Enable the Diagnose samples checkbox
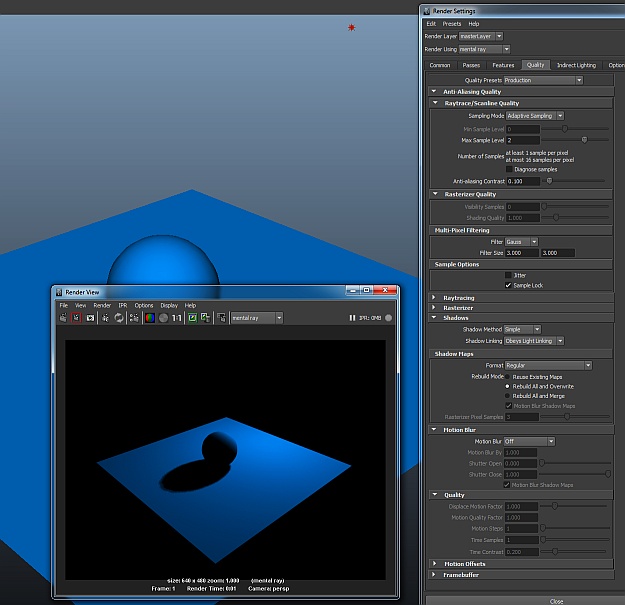This screenshot has width=625, height=605. click(x=509, y=169)
